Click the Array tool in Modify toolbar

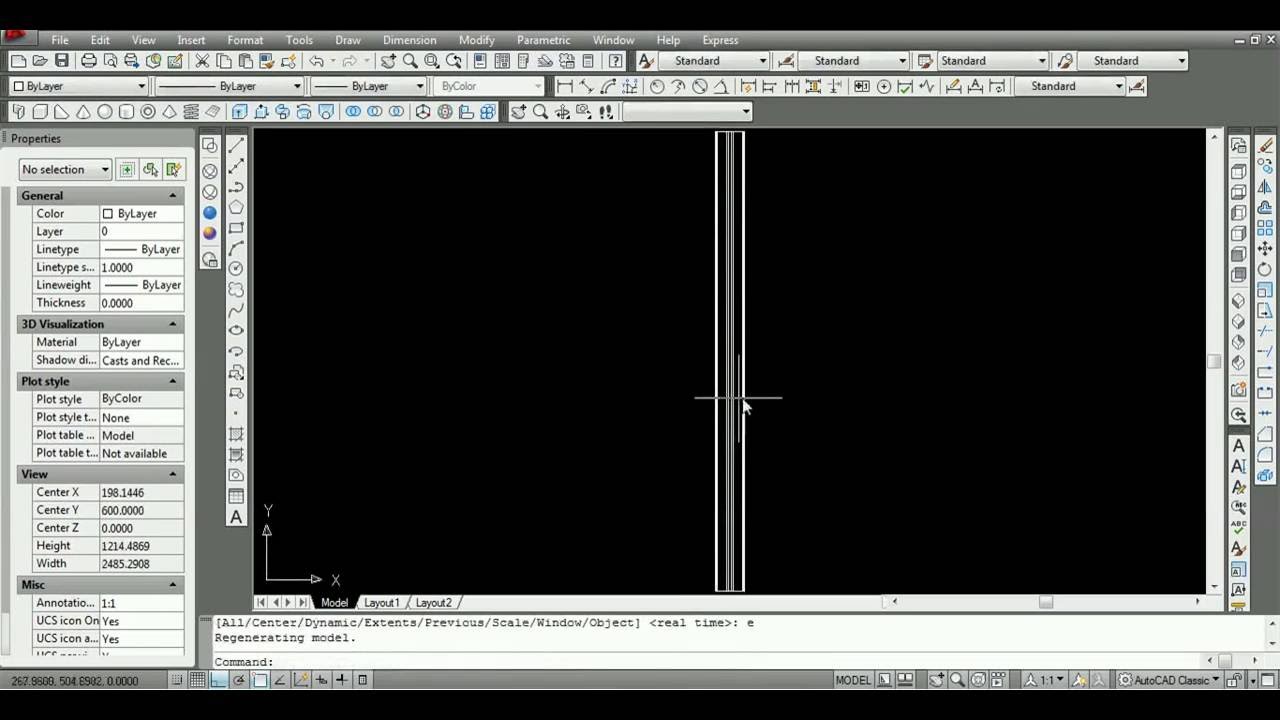[x=1266, y=228]
